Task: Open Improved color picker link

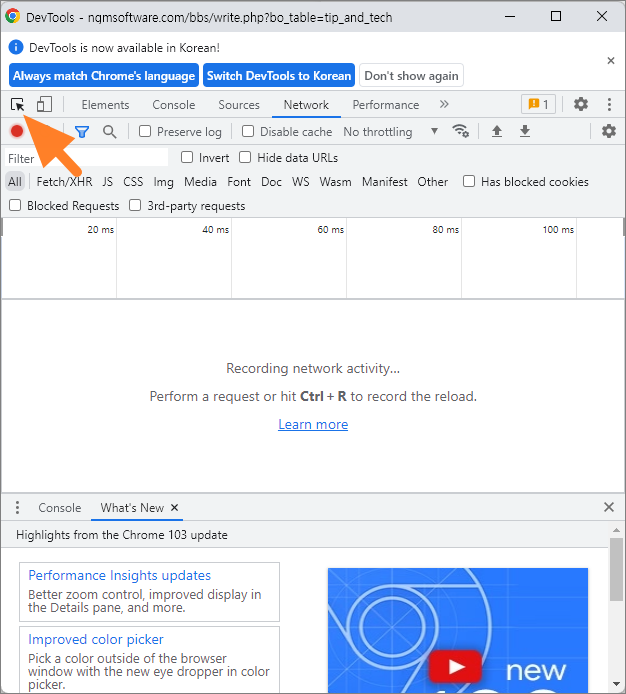Action: [x=96, y=639]
